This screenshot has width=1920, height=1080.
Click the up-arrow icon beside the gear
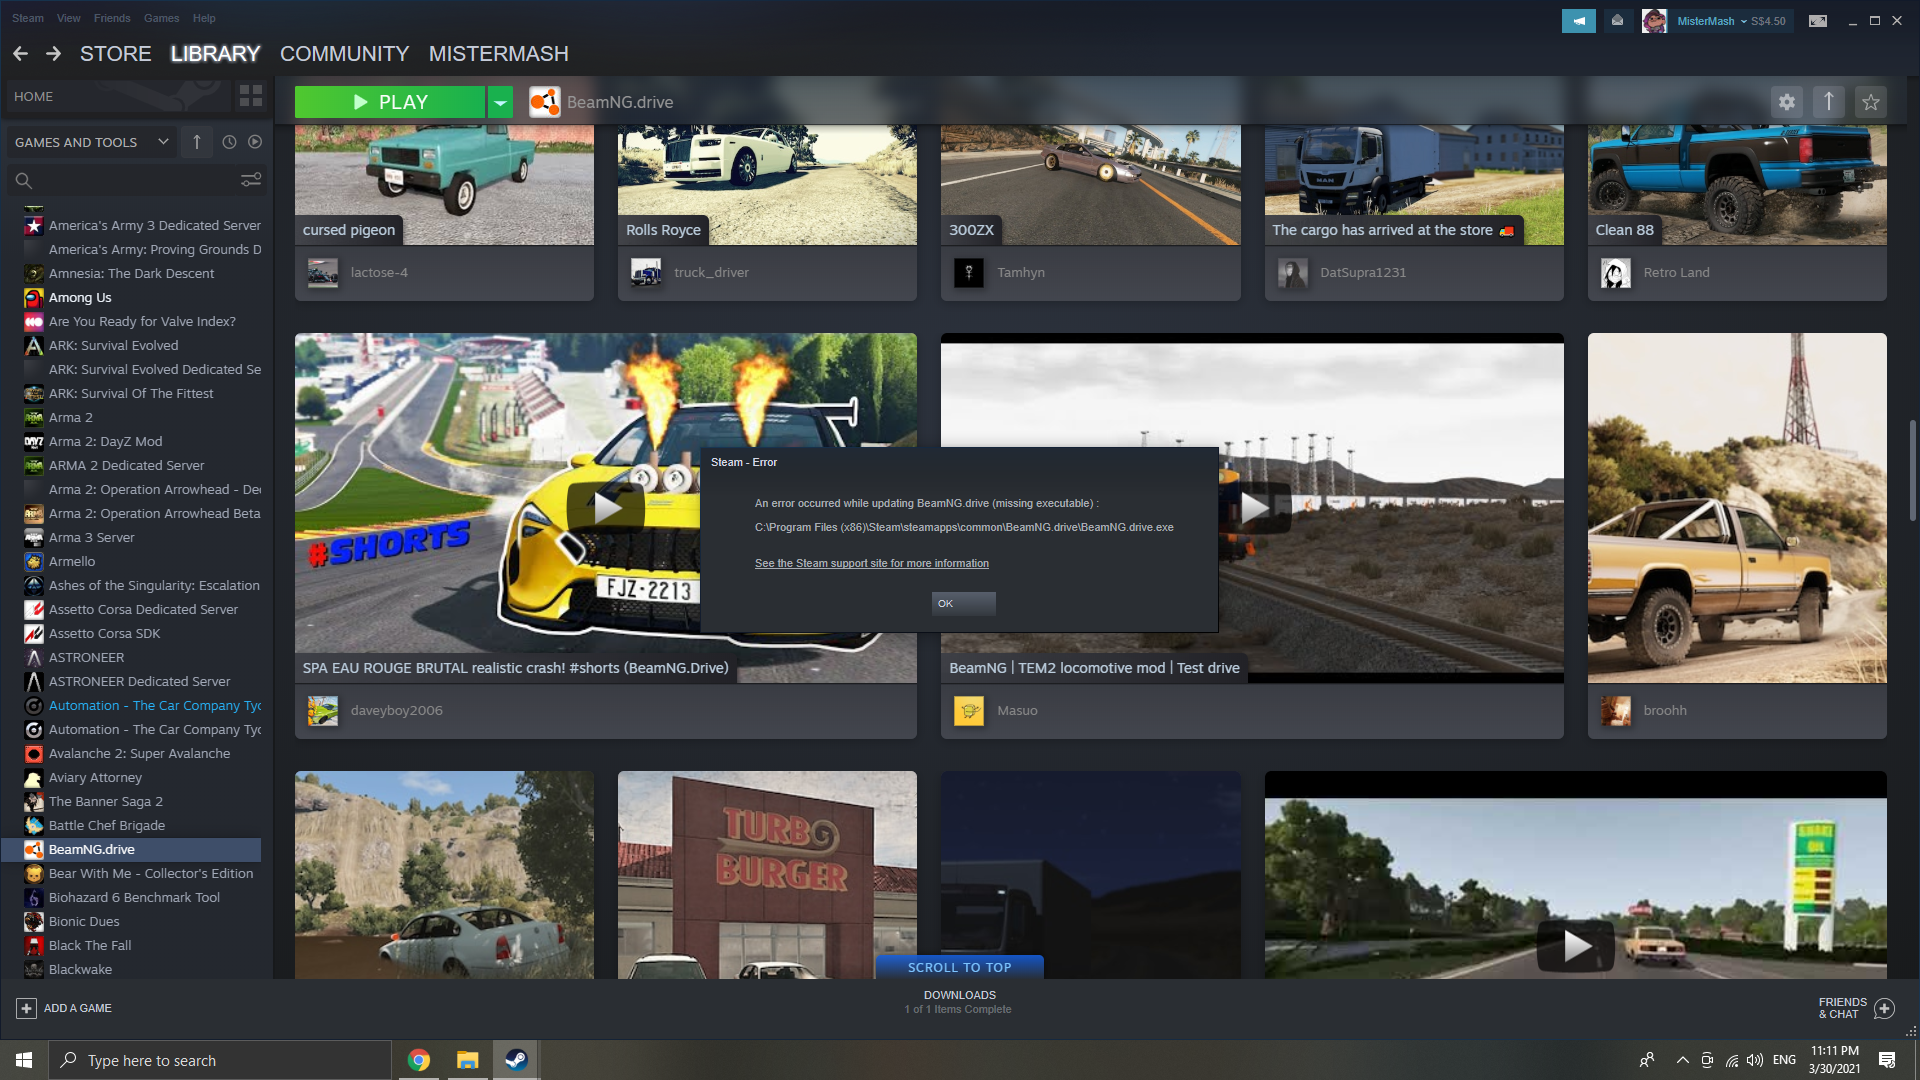[1829, 102]
